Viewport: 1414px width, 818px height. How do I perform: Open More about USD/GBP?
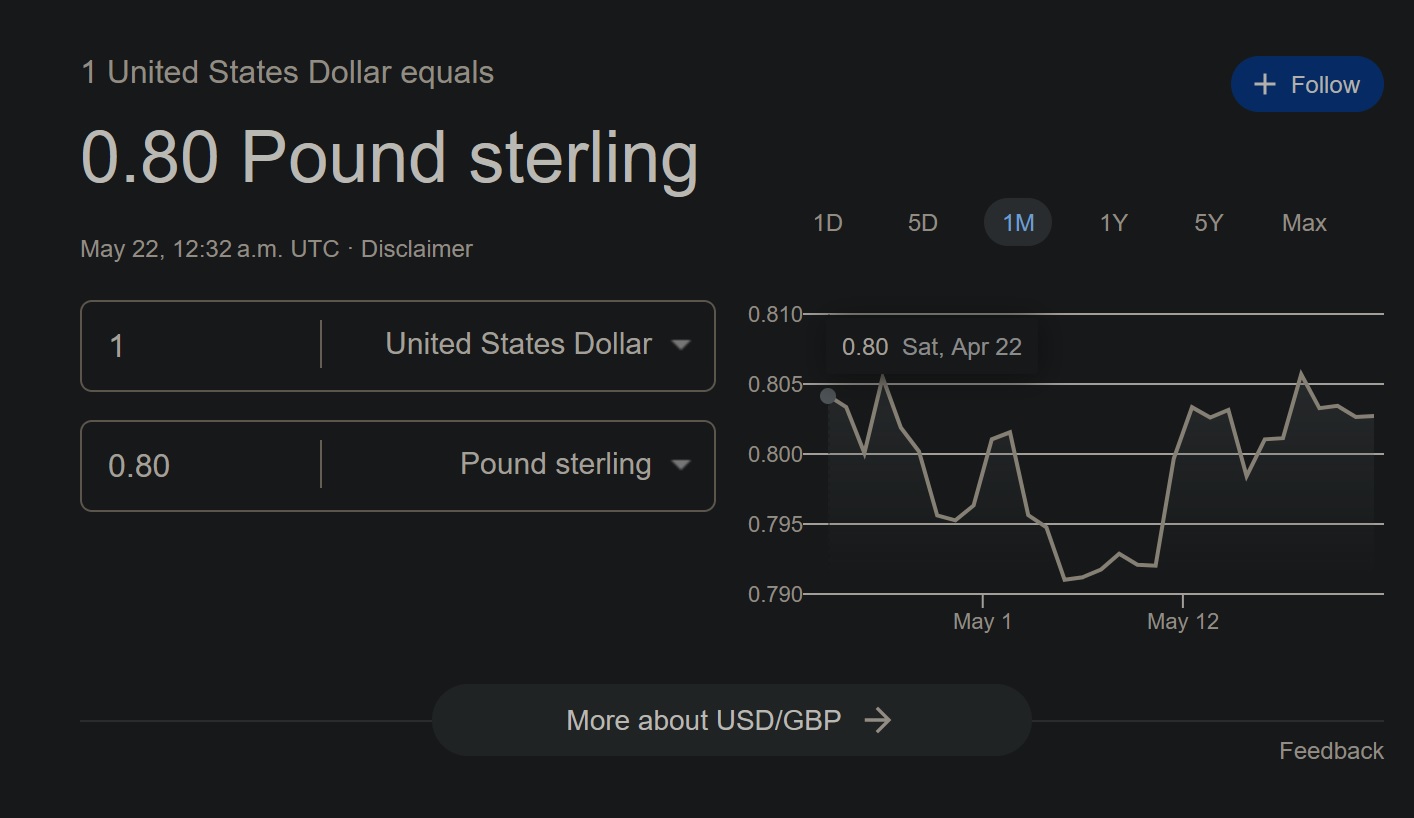[x=731, y=720]
